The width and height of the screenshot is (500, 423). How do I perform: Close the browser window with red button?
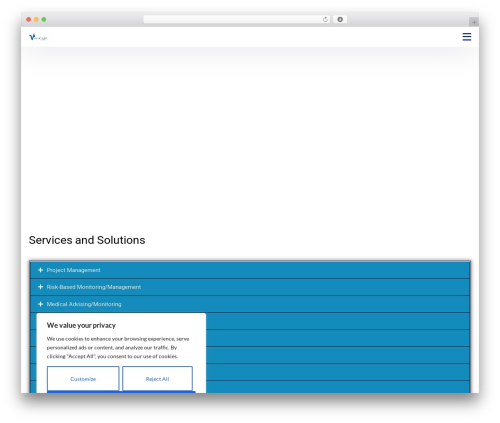[x=29, y=20]
